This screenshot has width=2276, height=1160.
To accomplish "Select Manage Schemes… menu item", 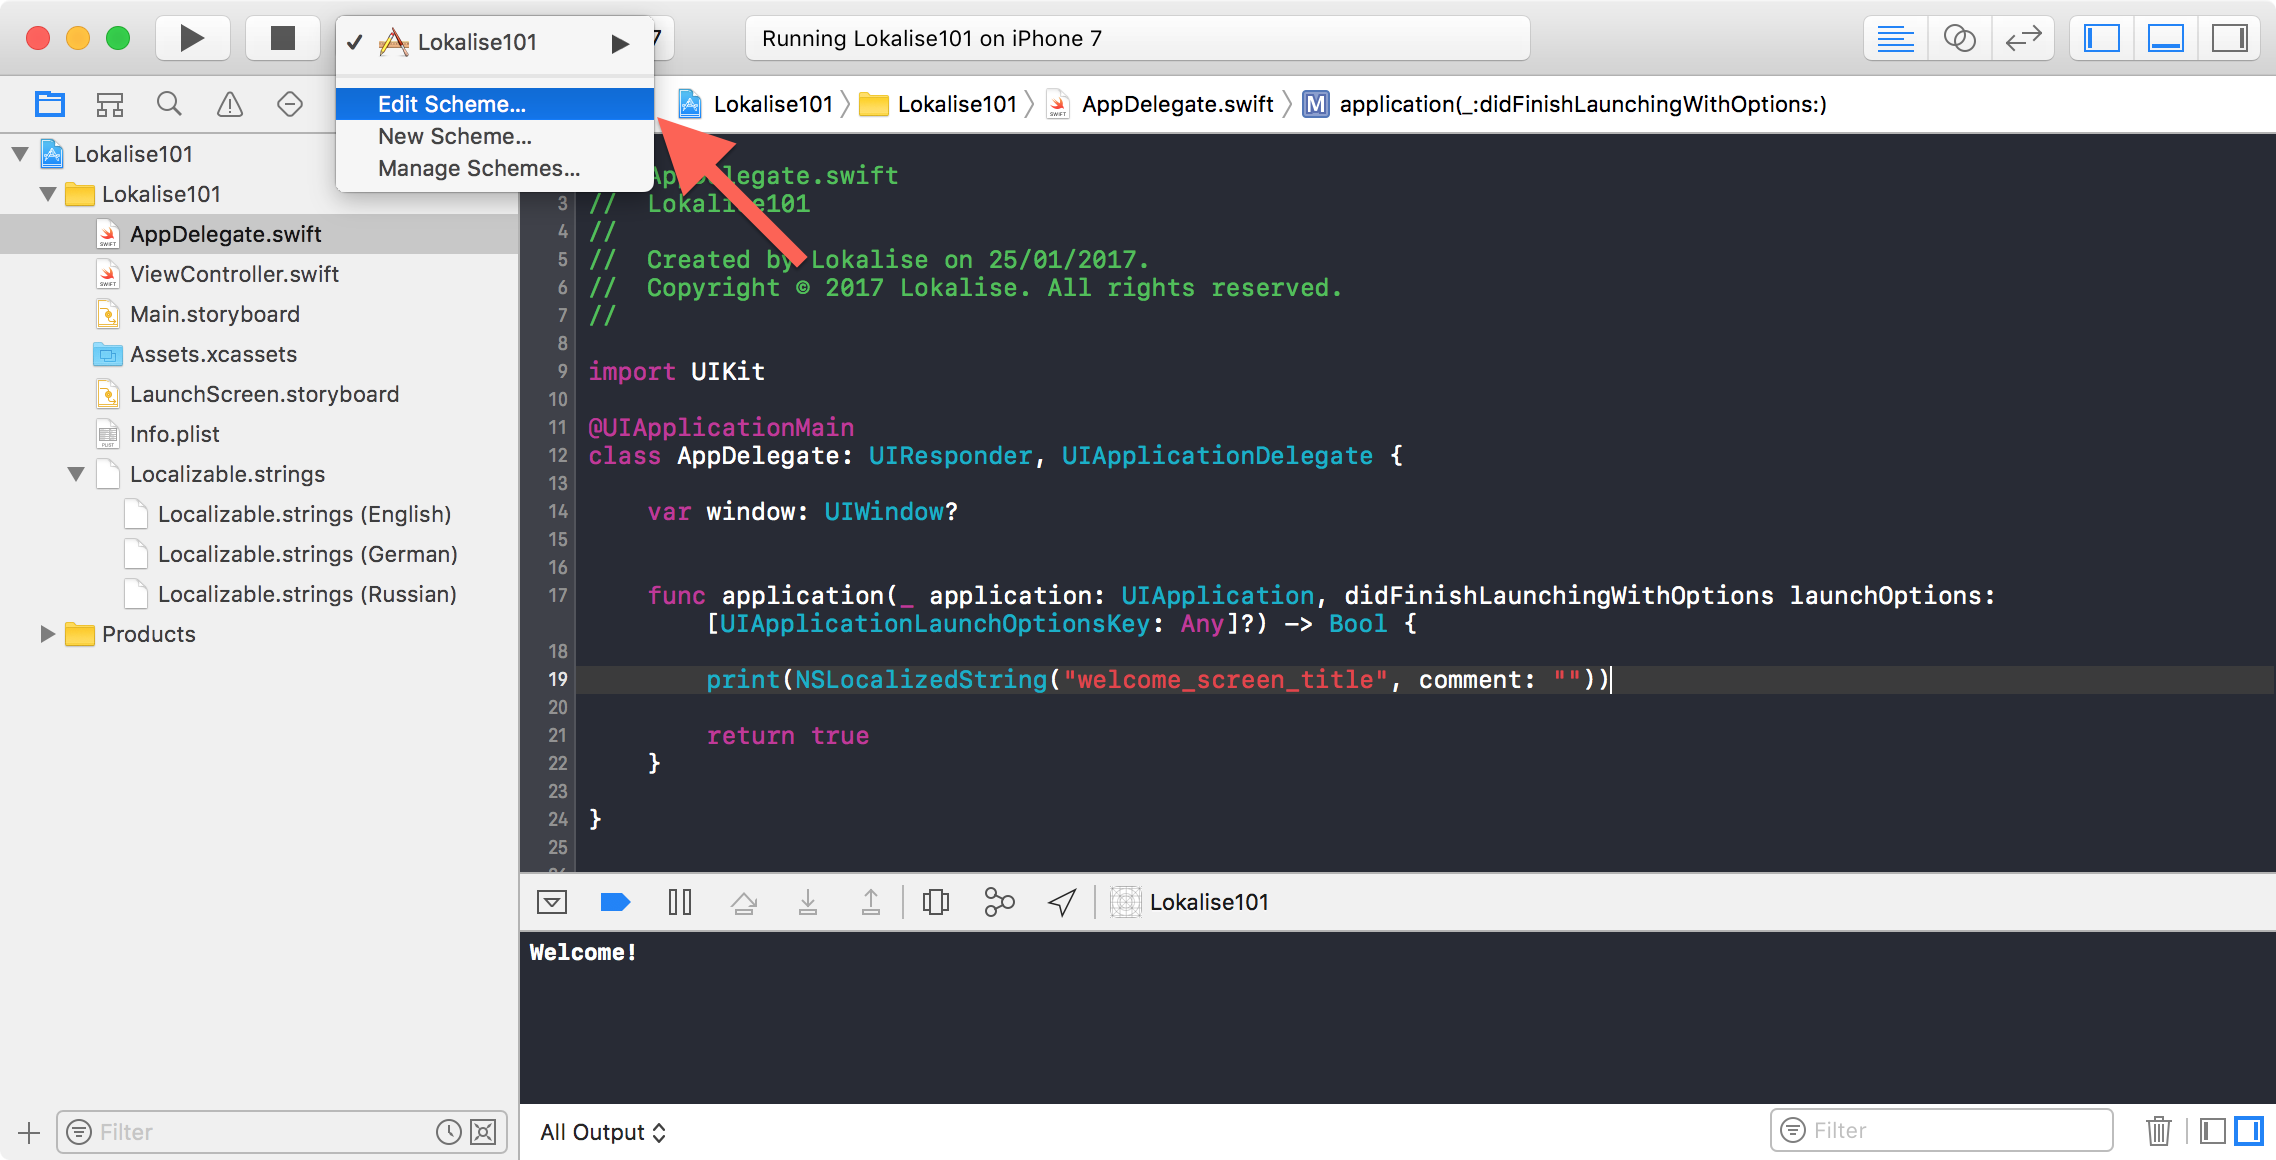I will pos(494,168).
